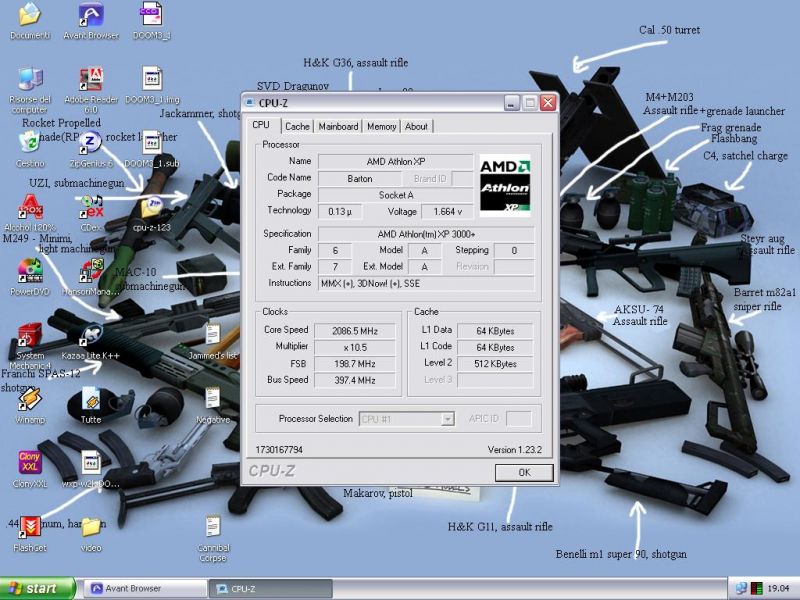The width and height of the screenshot is (800, 600).
Task: Launch the ZipGenius 6 shortcut
Action: [91, 143]
